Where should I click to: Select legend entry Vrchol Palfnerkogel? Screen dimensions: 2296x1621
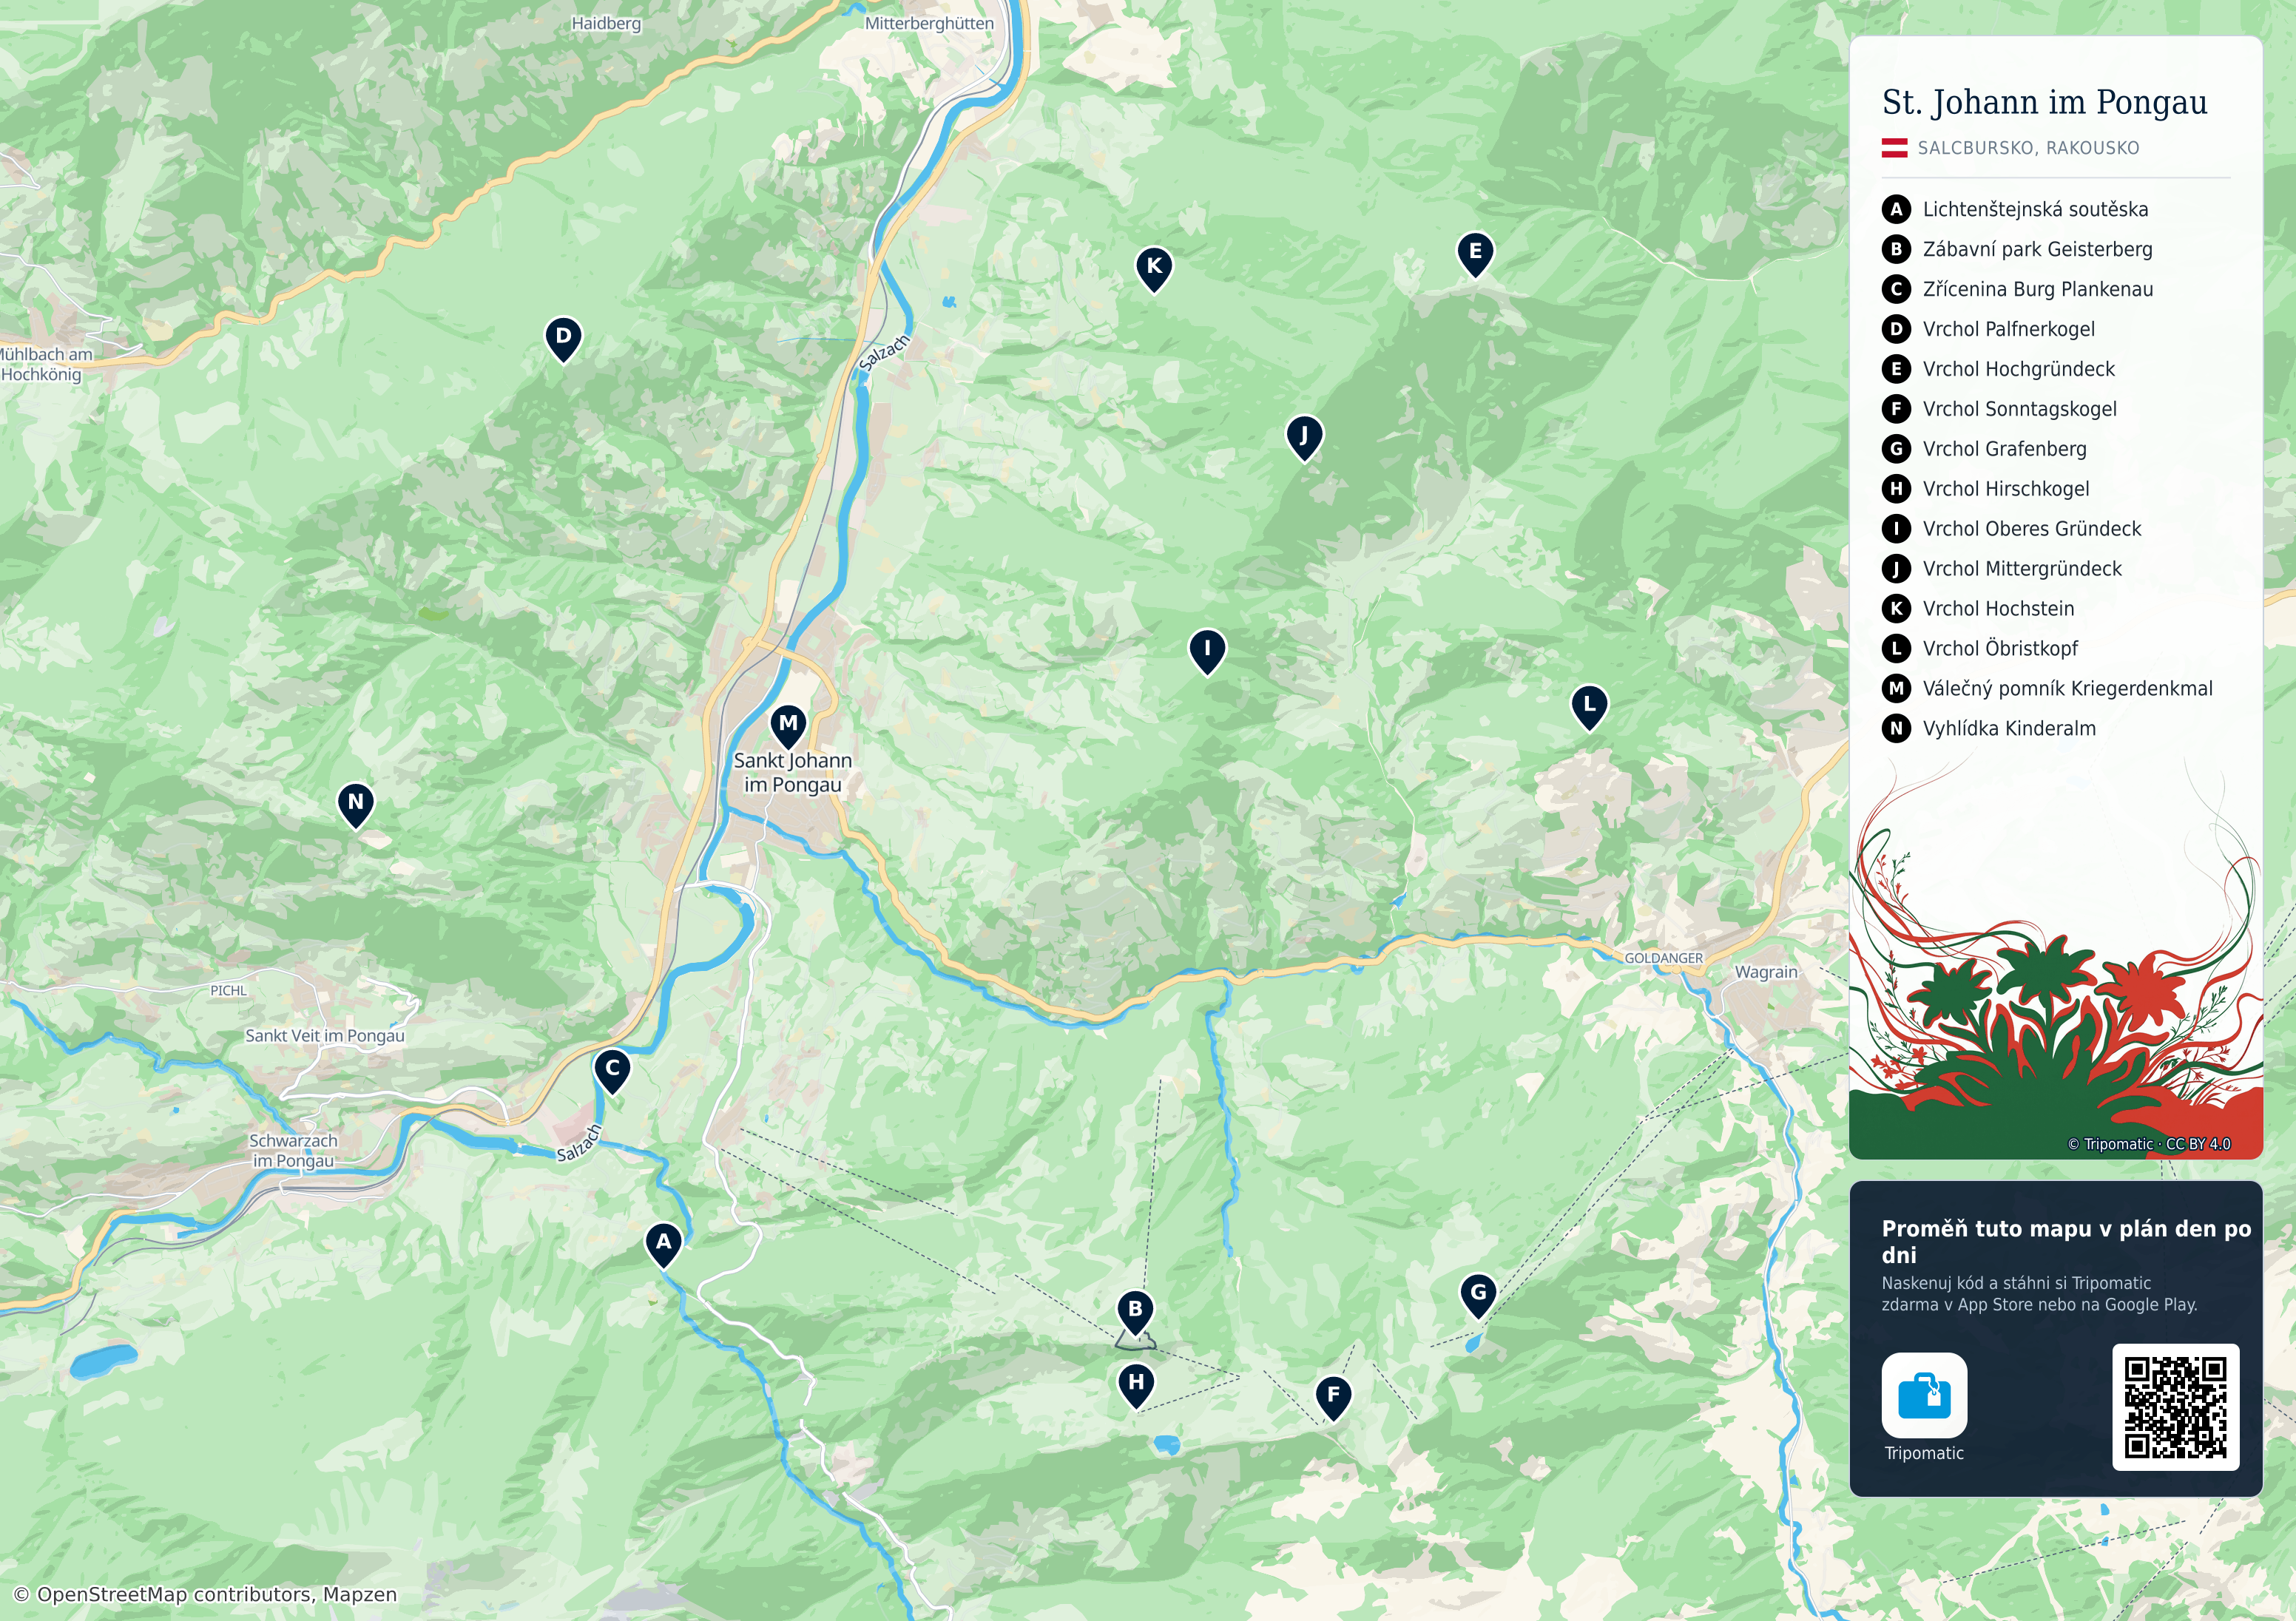(x=1988, y=329)
